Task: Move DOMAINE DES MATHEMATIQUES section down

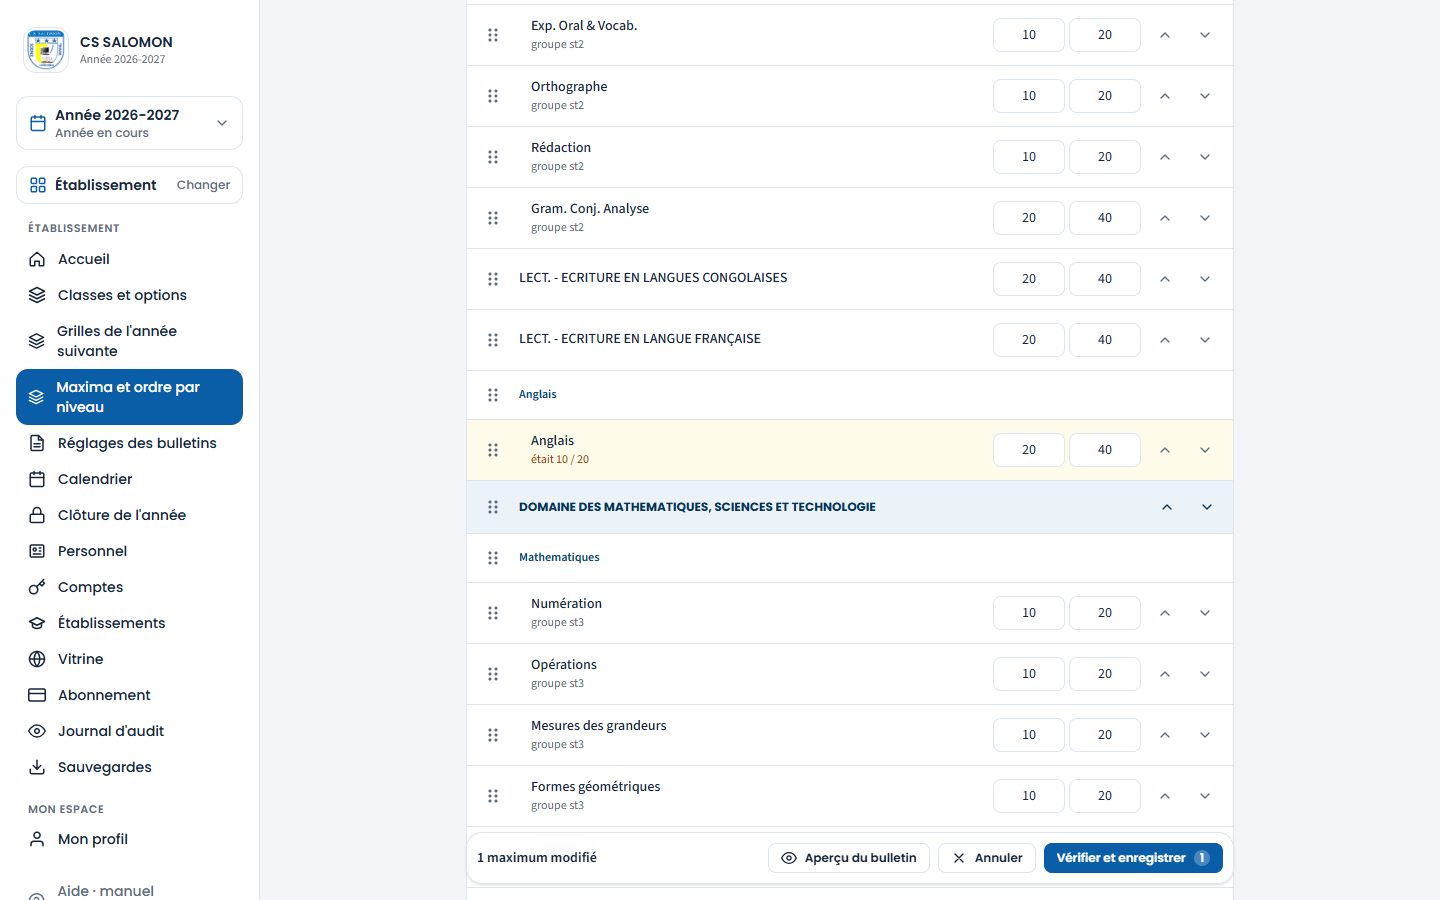Action: coord(1207,507)
